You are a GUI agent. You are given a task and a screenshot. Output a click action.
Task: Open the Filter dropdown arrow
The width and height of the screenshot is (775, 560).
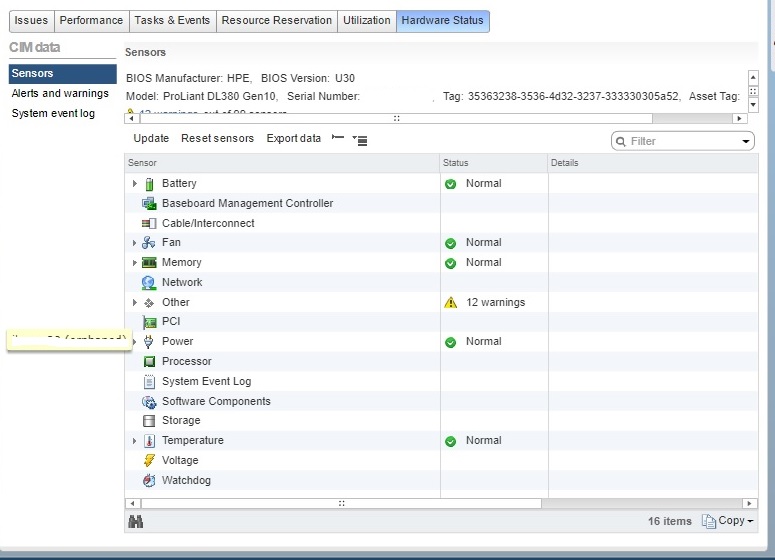(x=746, y=142)
